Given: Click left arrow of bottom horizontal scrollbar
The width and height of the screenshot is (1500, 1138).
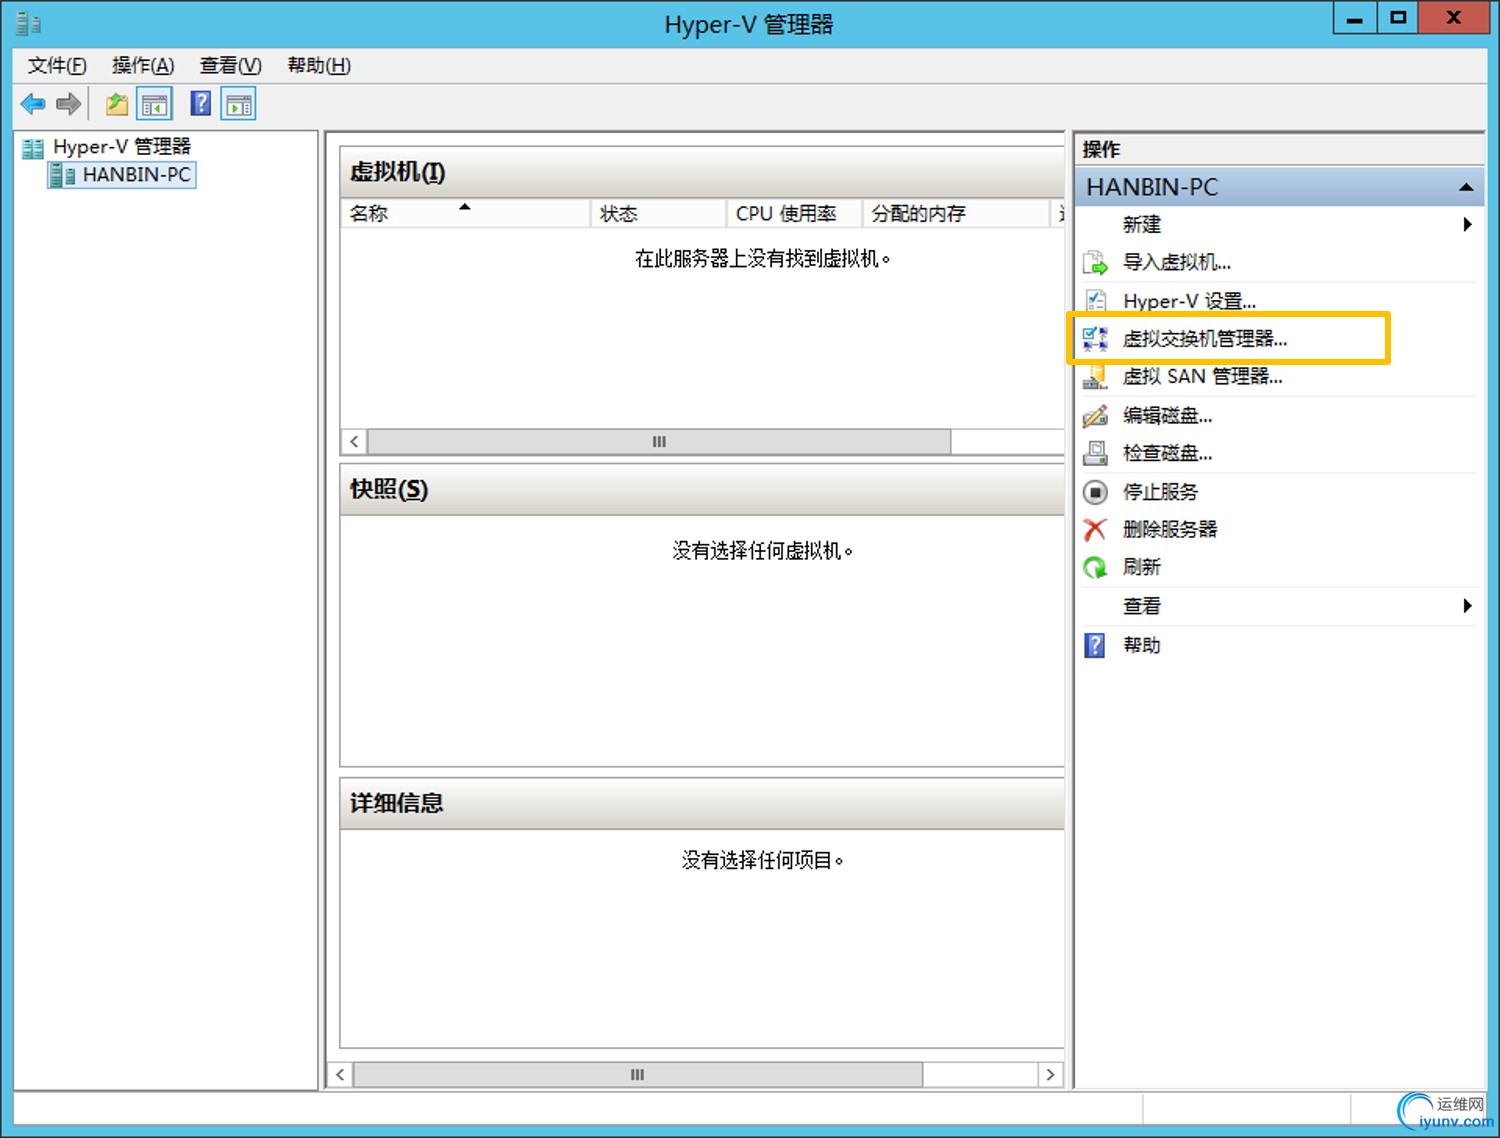Looking at the screenshot, I should [340, 1075].
